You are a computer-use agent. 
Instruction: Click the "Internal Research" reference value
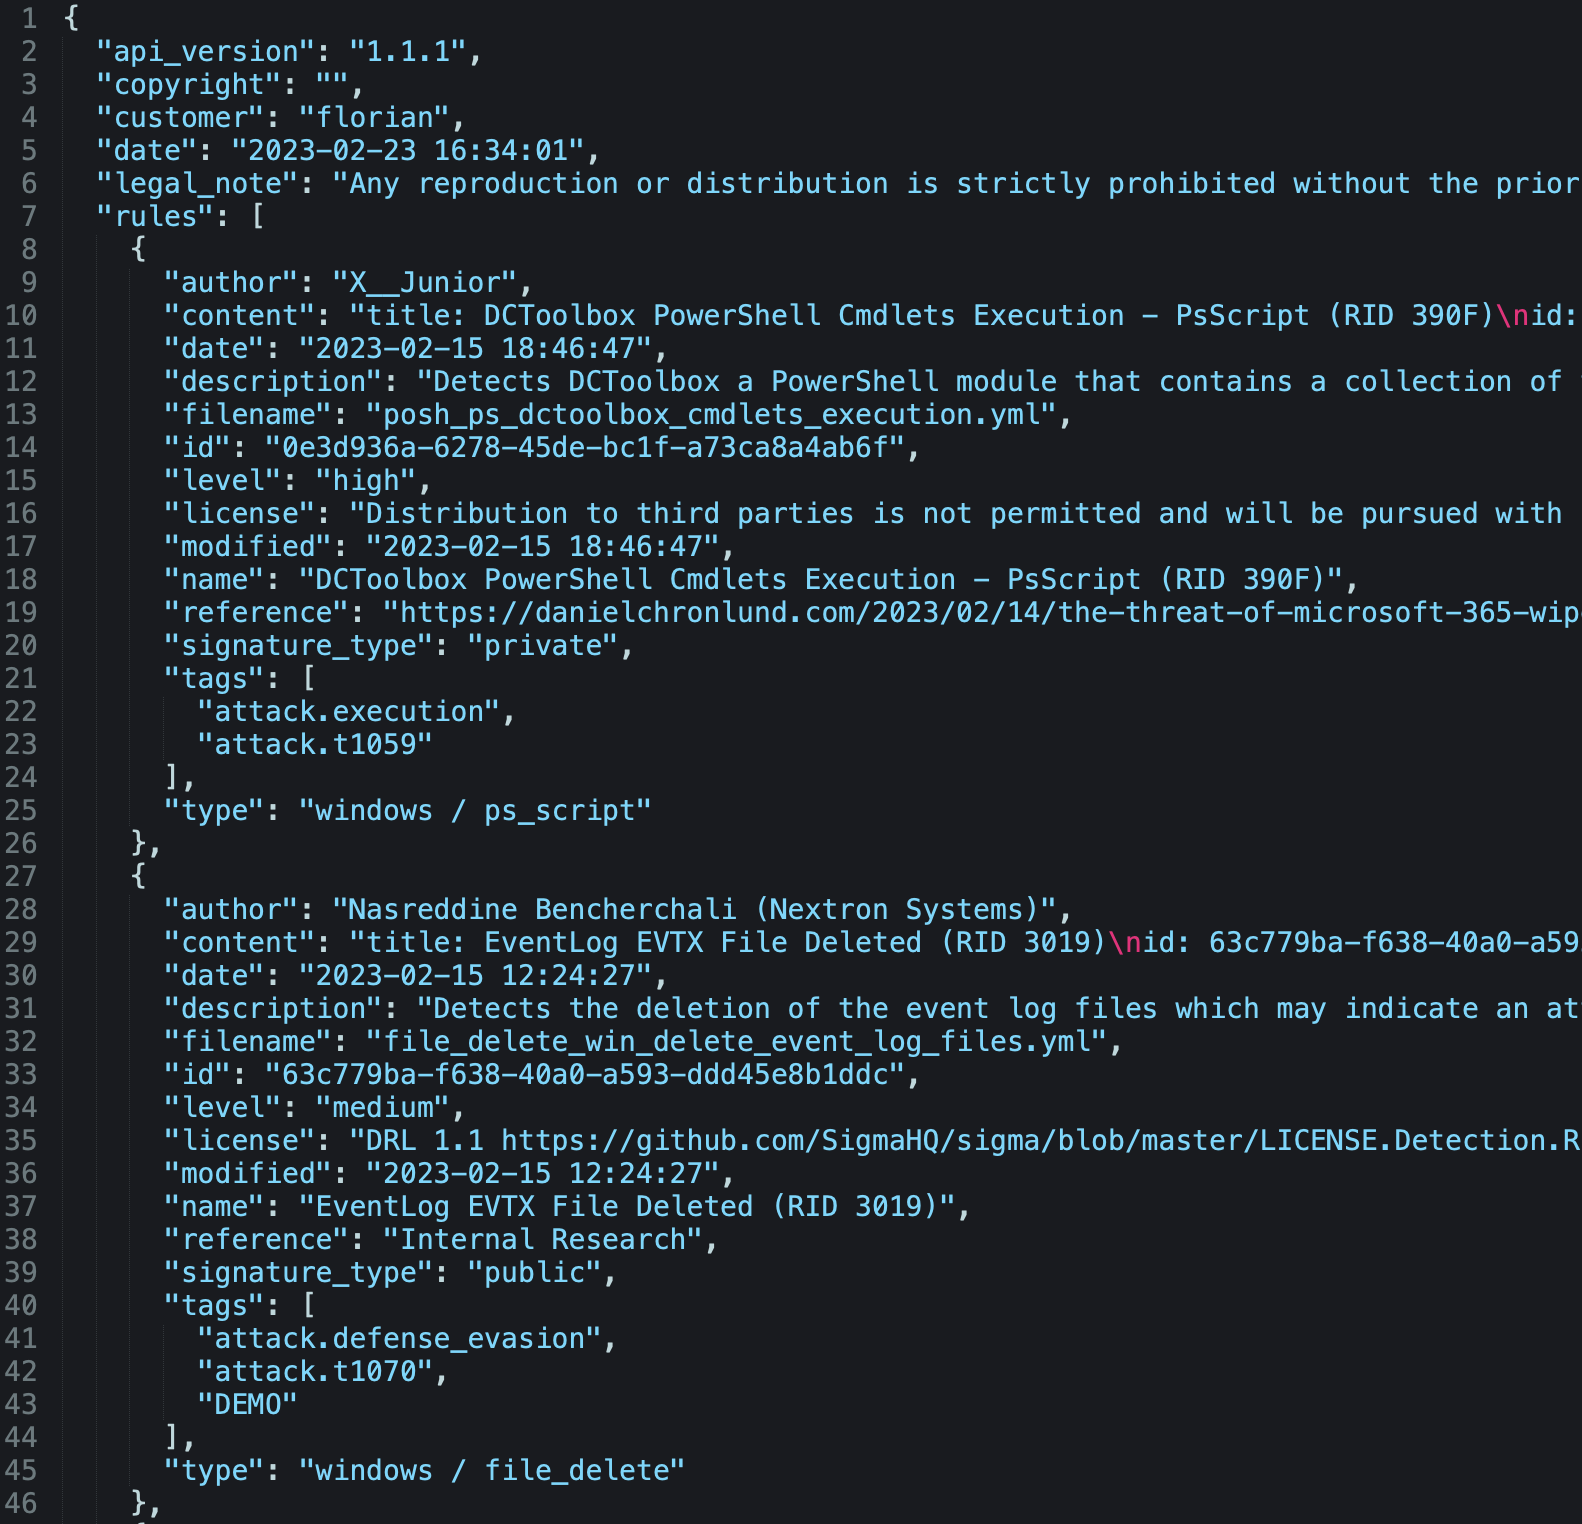543,1239
